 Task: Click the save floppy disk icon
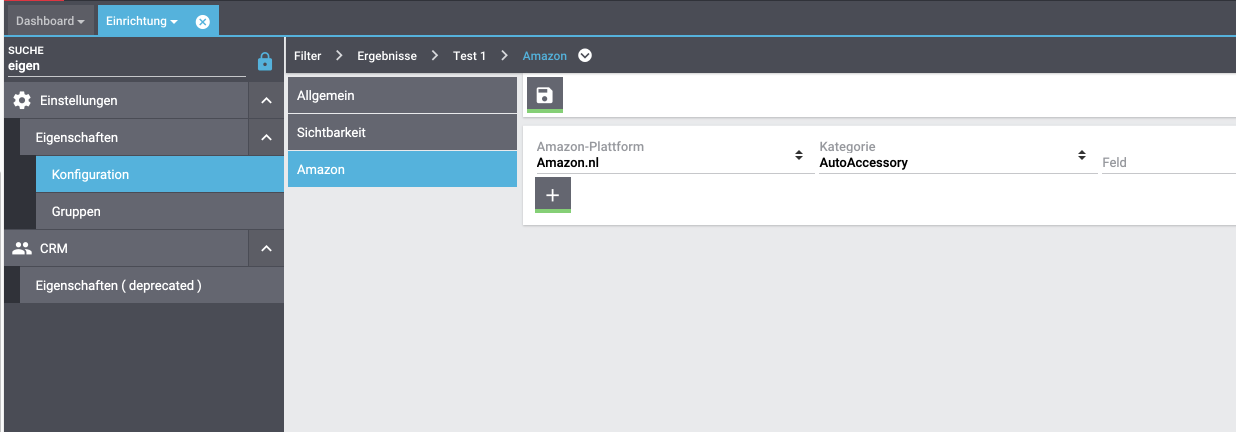pos(545,95)
